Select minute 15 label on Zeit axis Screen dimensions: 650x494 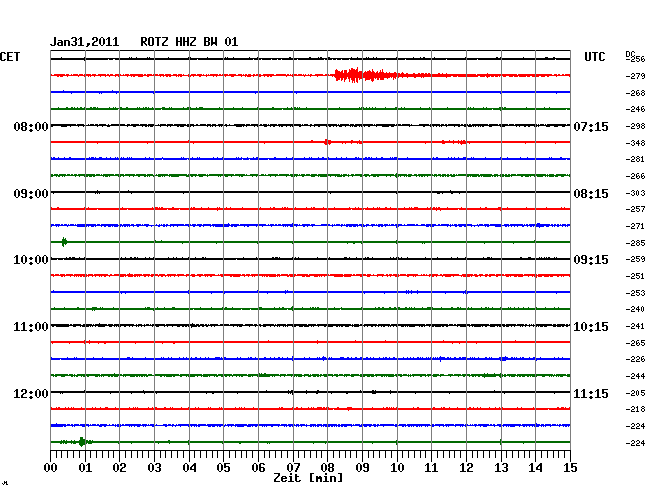coord(570,468)
